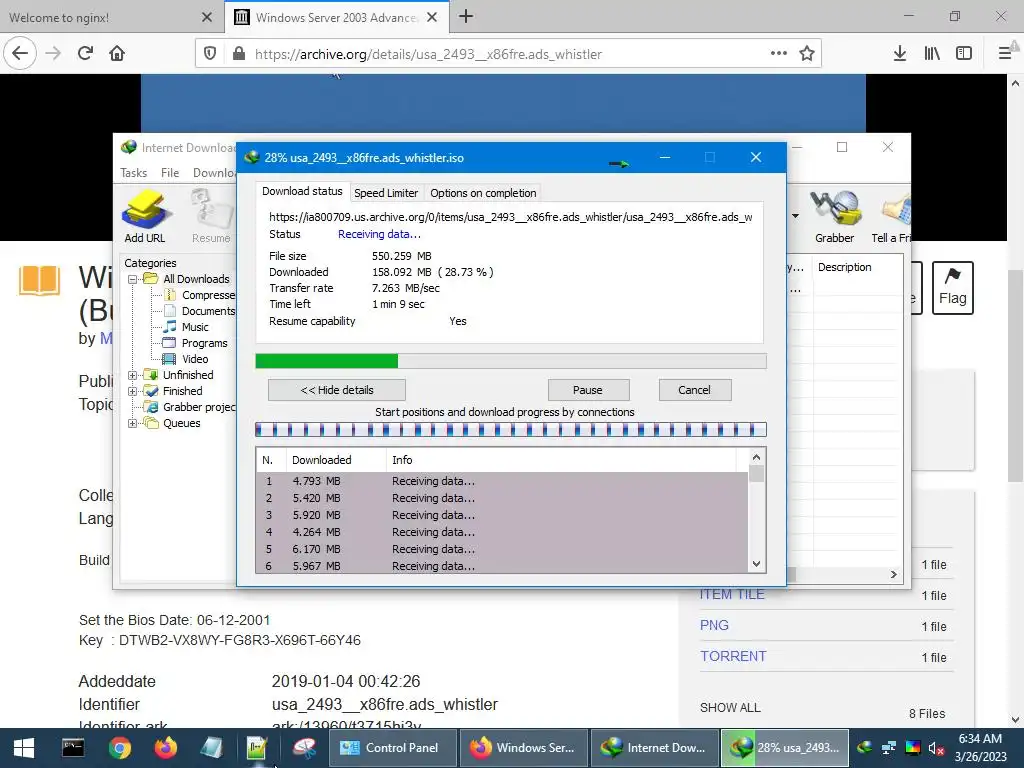Open the File menu in IDM
Viewport: 1024px width, 768px height.
(x=170, y=172)
